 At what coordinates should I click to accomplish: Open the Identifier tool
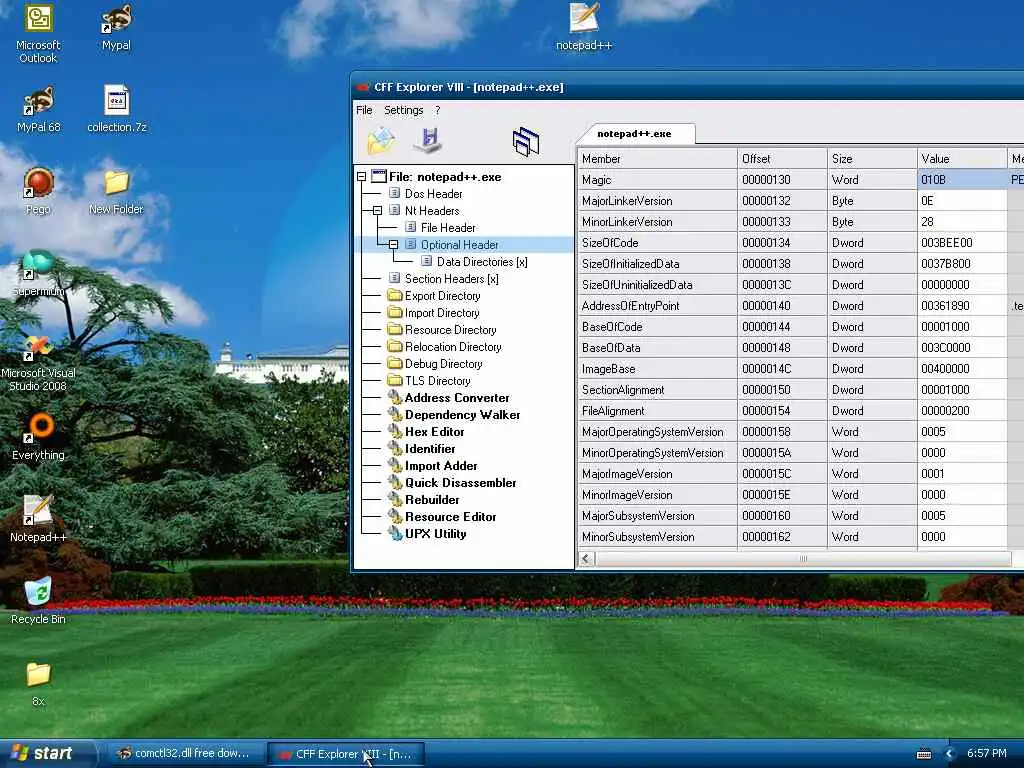click(430, 449)
